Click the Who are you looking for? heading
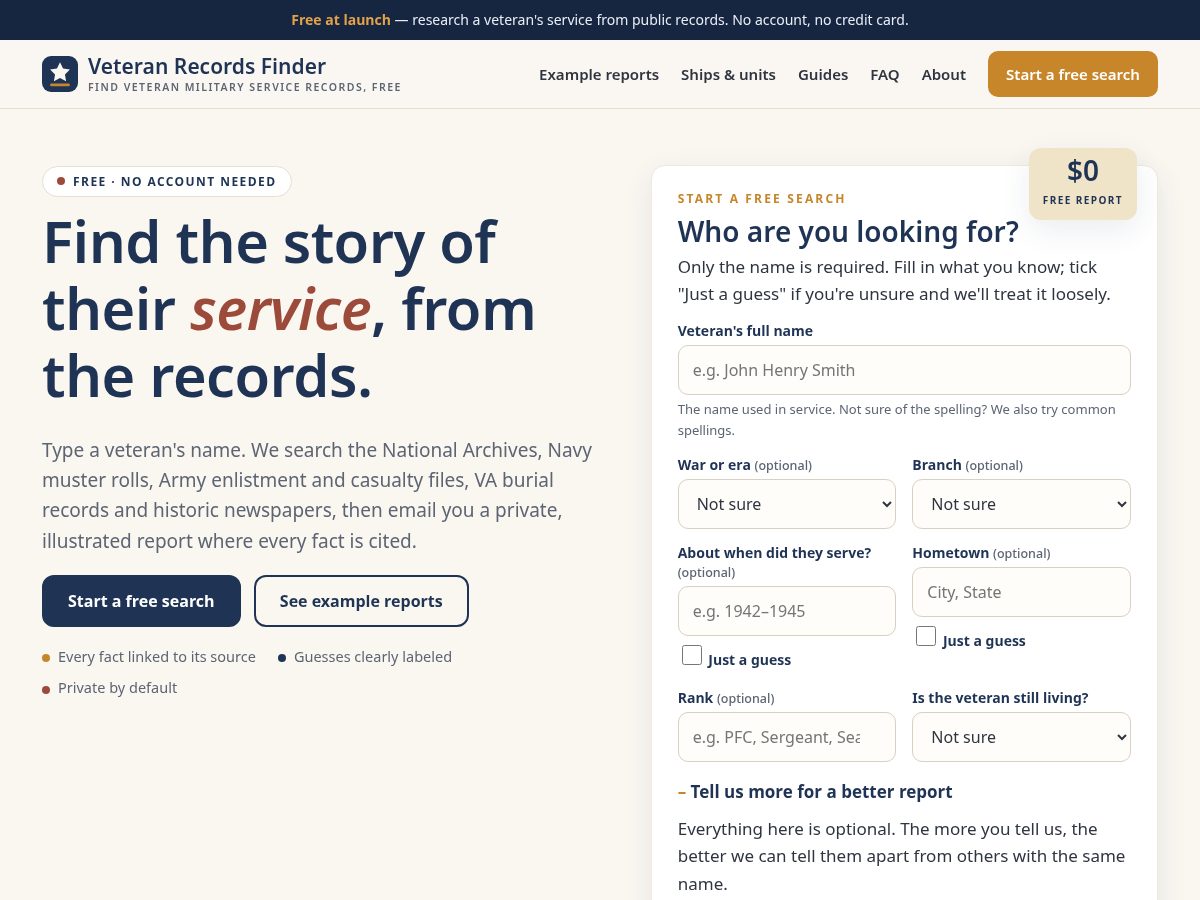This screenshot has width=1200, height=900. (848, 232)
